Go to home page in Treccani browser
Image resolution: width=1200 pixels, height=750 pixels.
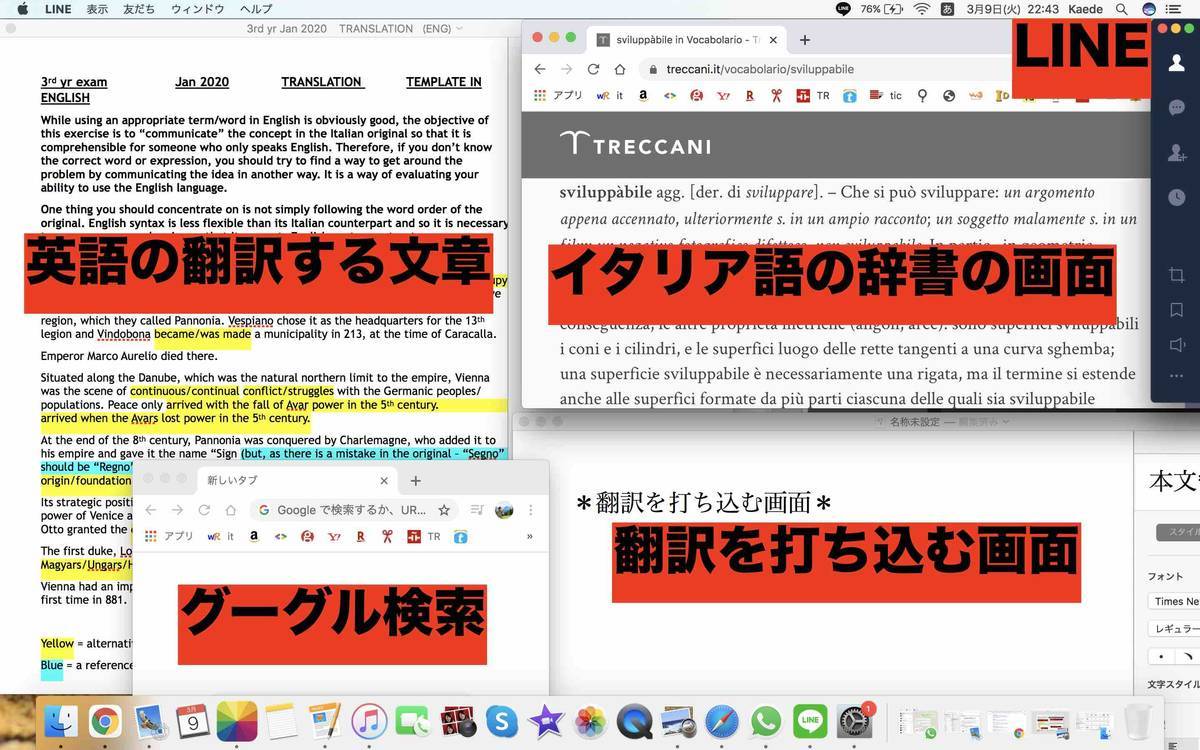tap(620, 69)
